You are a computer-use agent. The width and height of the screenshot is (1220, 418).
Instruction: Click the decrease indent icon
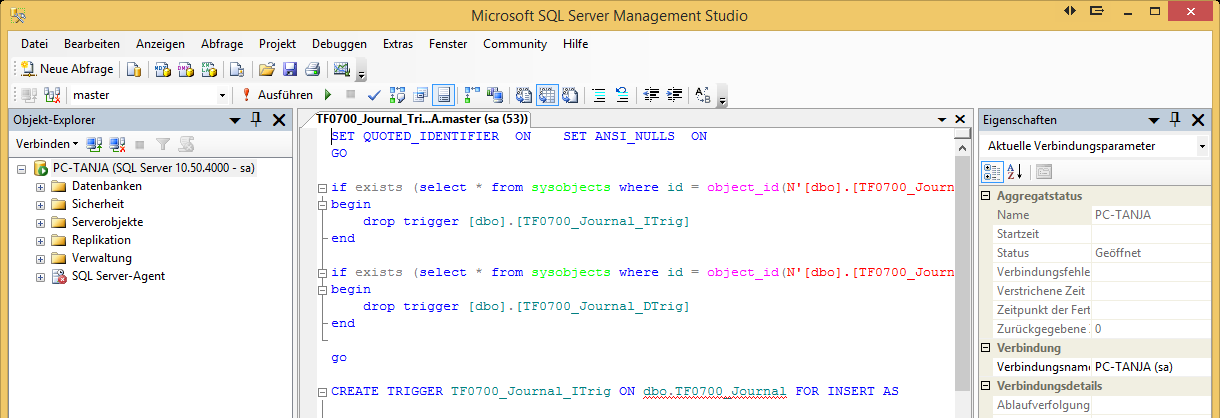(x=651, y=95)
